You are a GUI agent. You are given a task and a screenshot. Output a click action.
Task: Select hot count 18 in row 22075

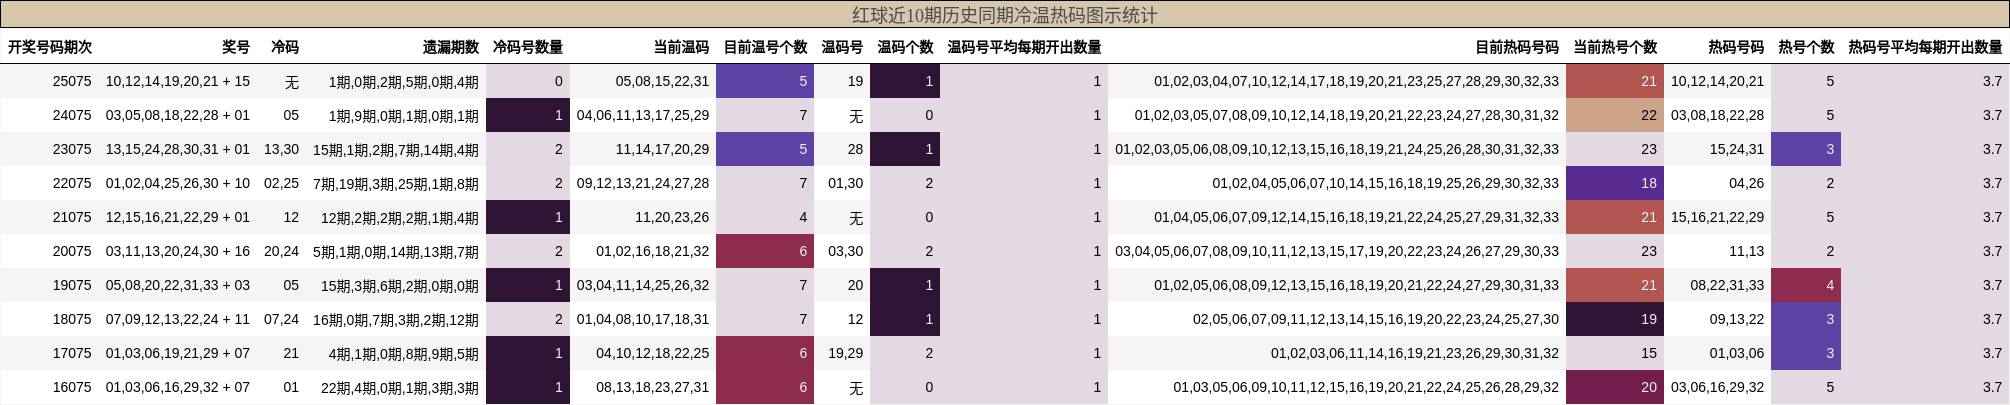click(x=1615, y=183)
